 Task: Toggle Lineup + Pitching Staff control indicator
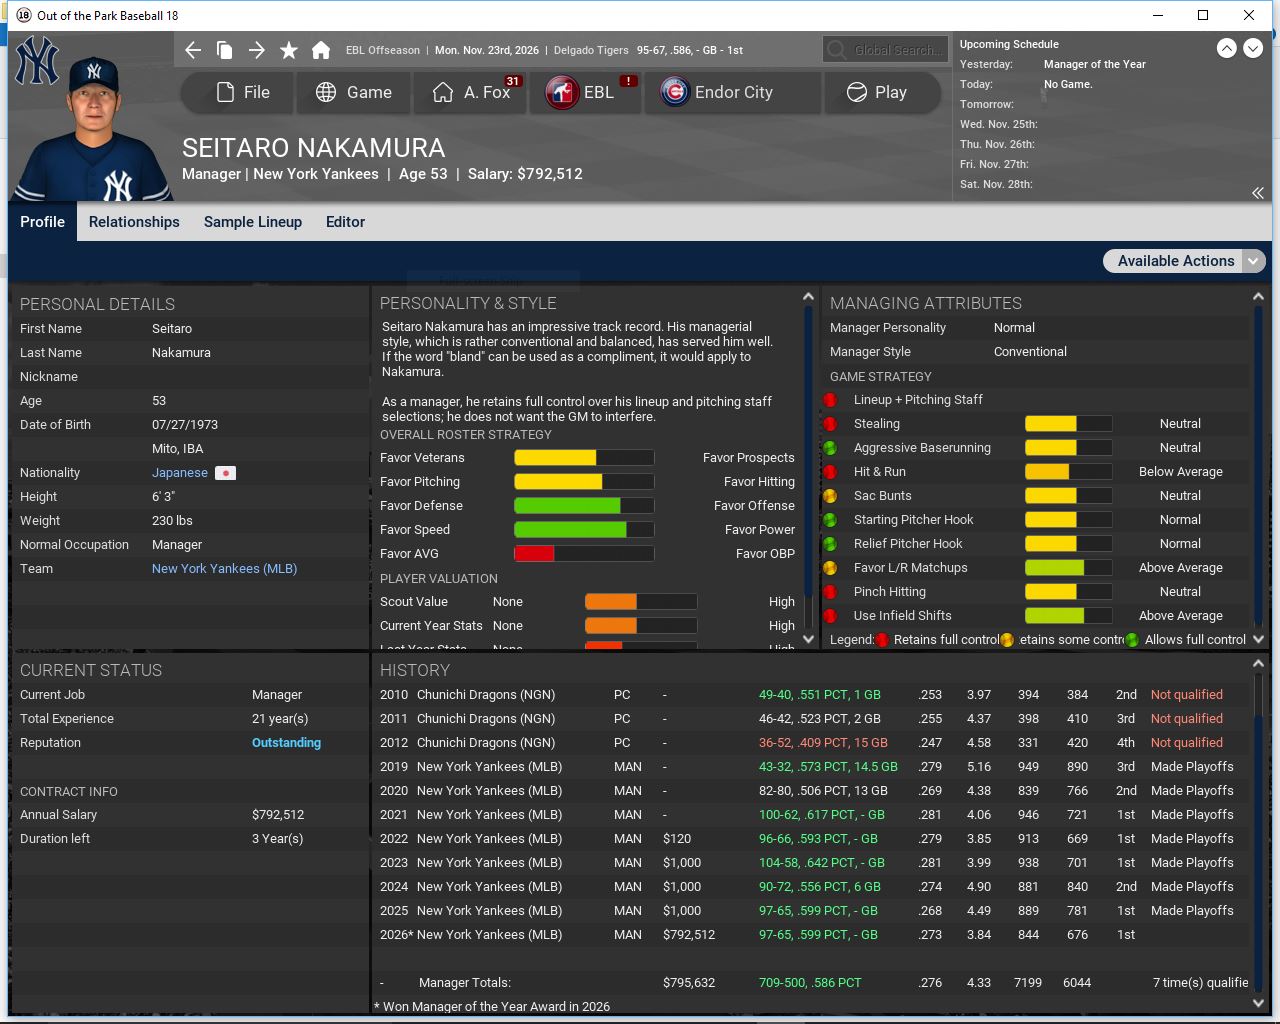pyautogui.click(x=830, y=400)
